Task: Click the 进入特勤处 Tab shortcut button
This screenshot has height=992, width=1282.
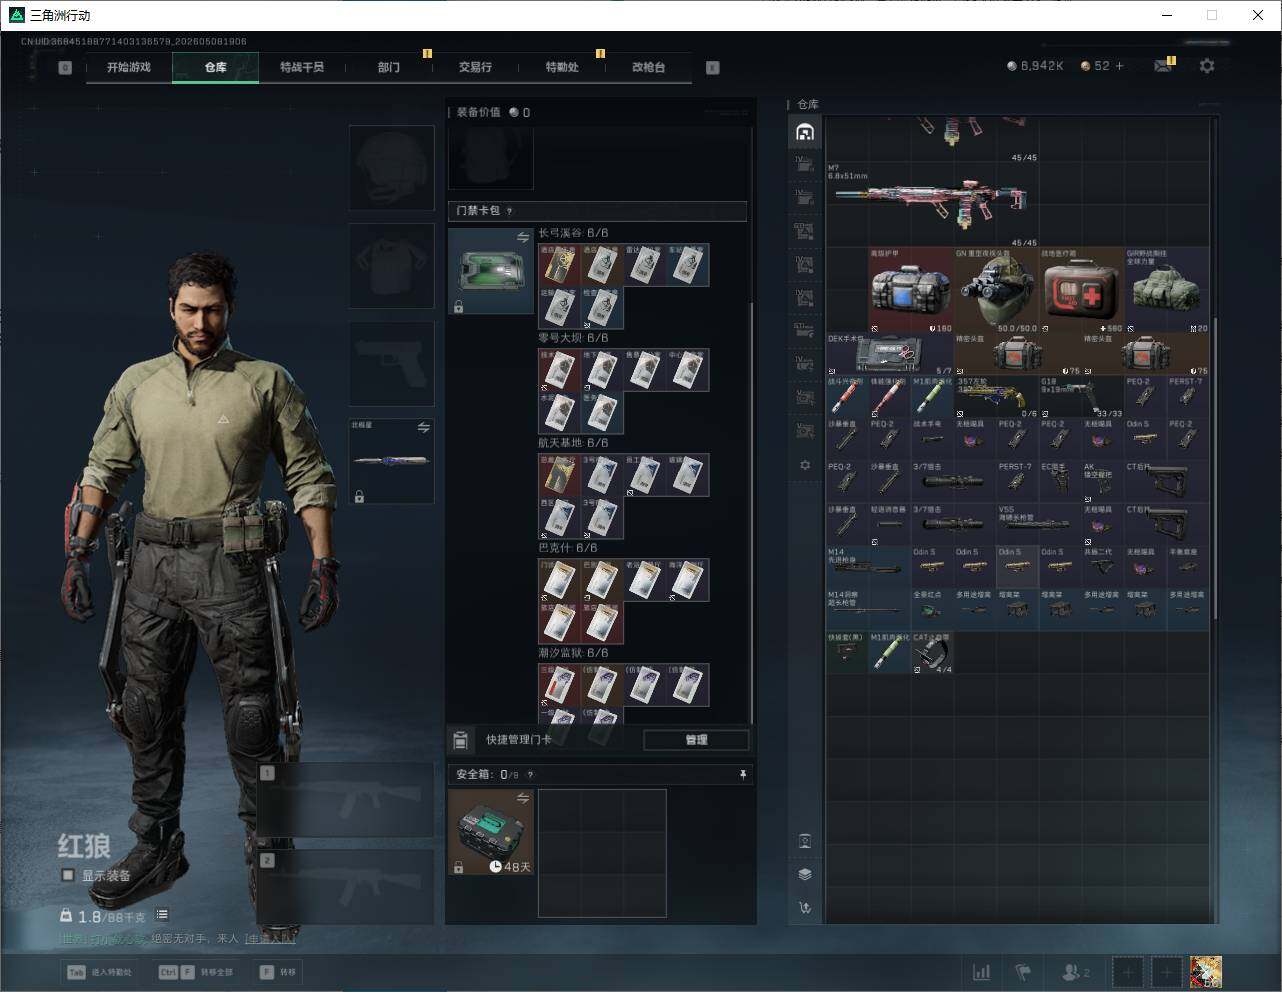Action: tap(100, 972)
